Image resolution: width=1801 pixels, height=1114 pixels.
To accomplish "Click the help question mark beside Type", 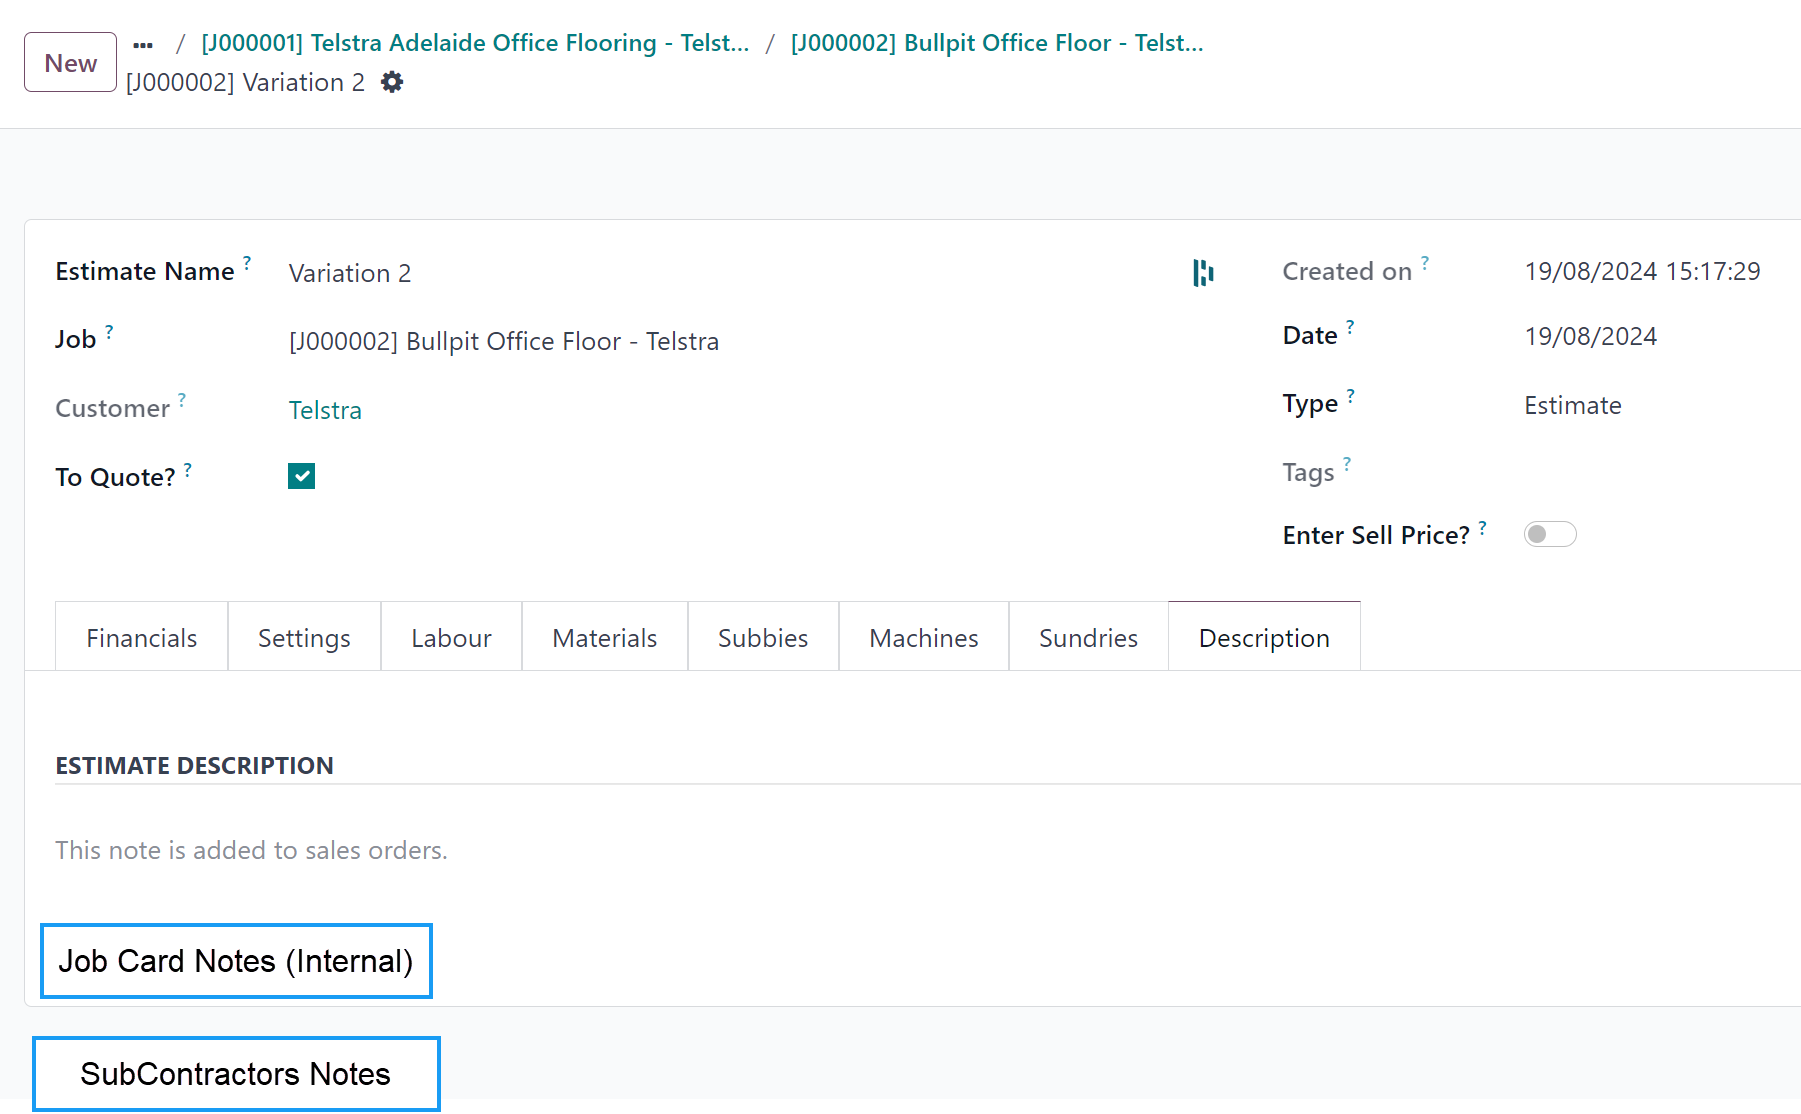I will (1350, 394).
